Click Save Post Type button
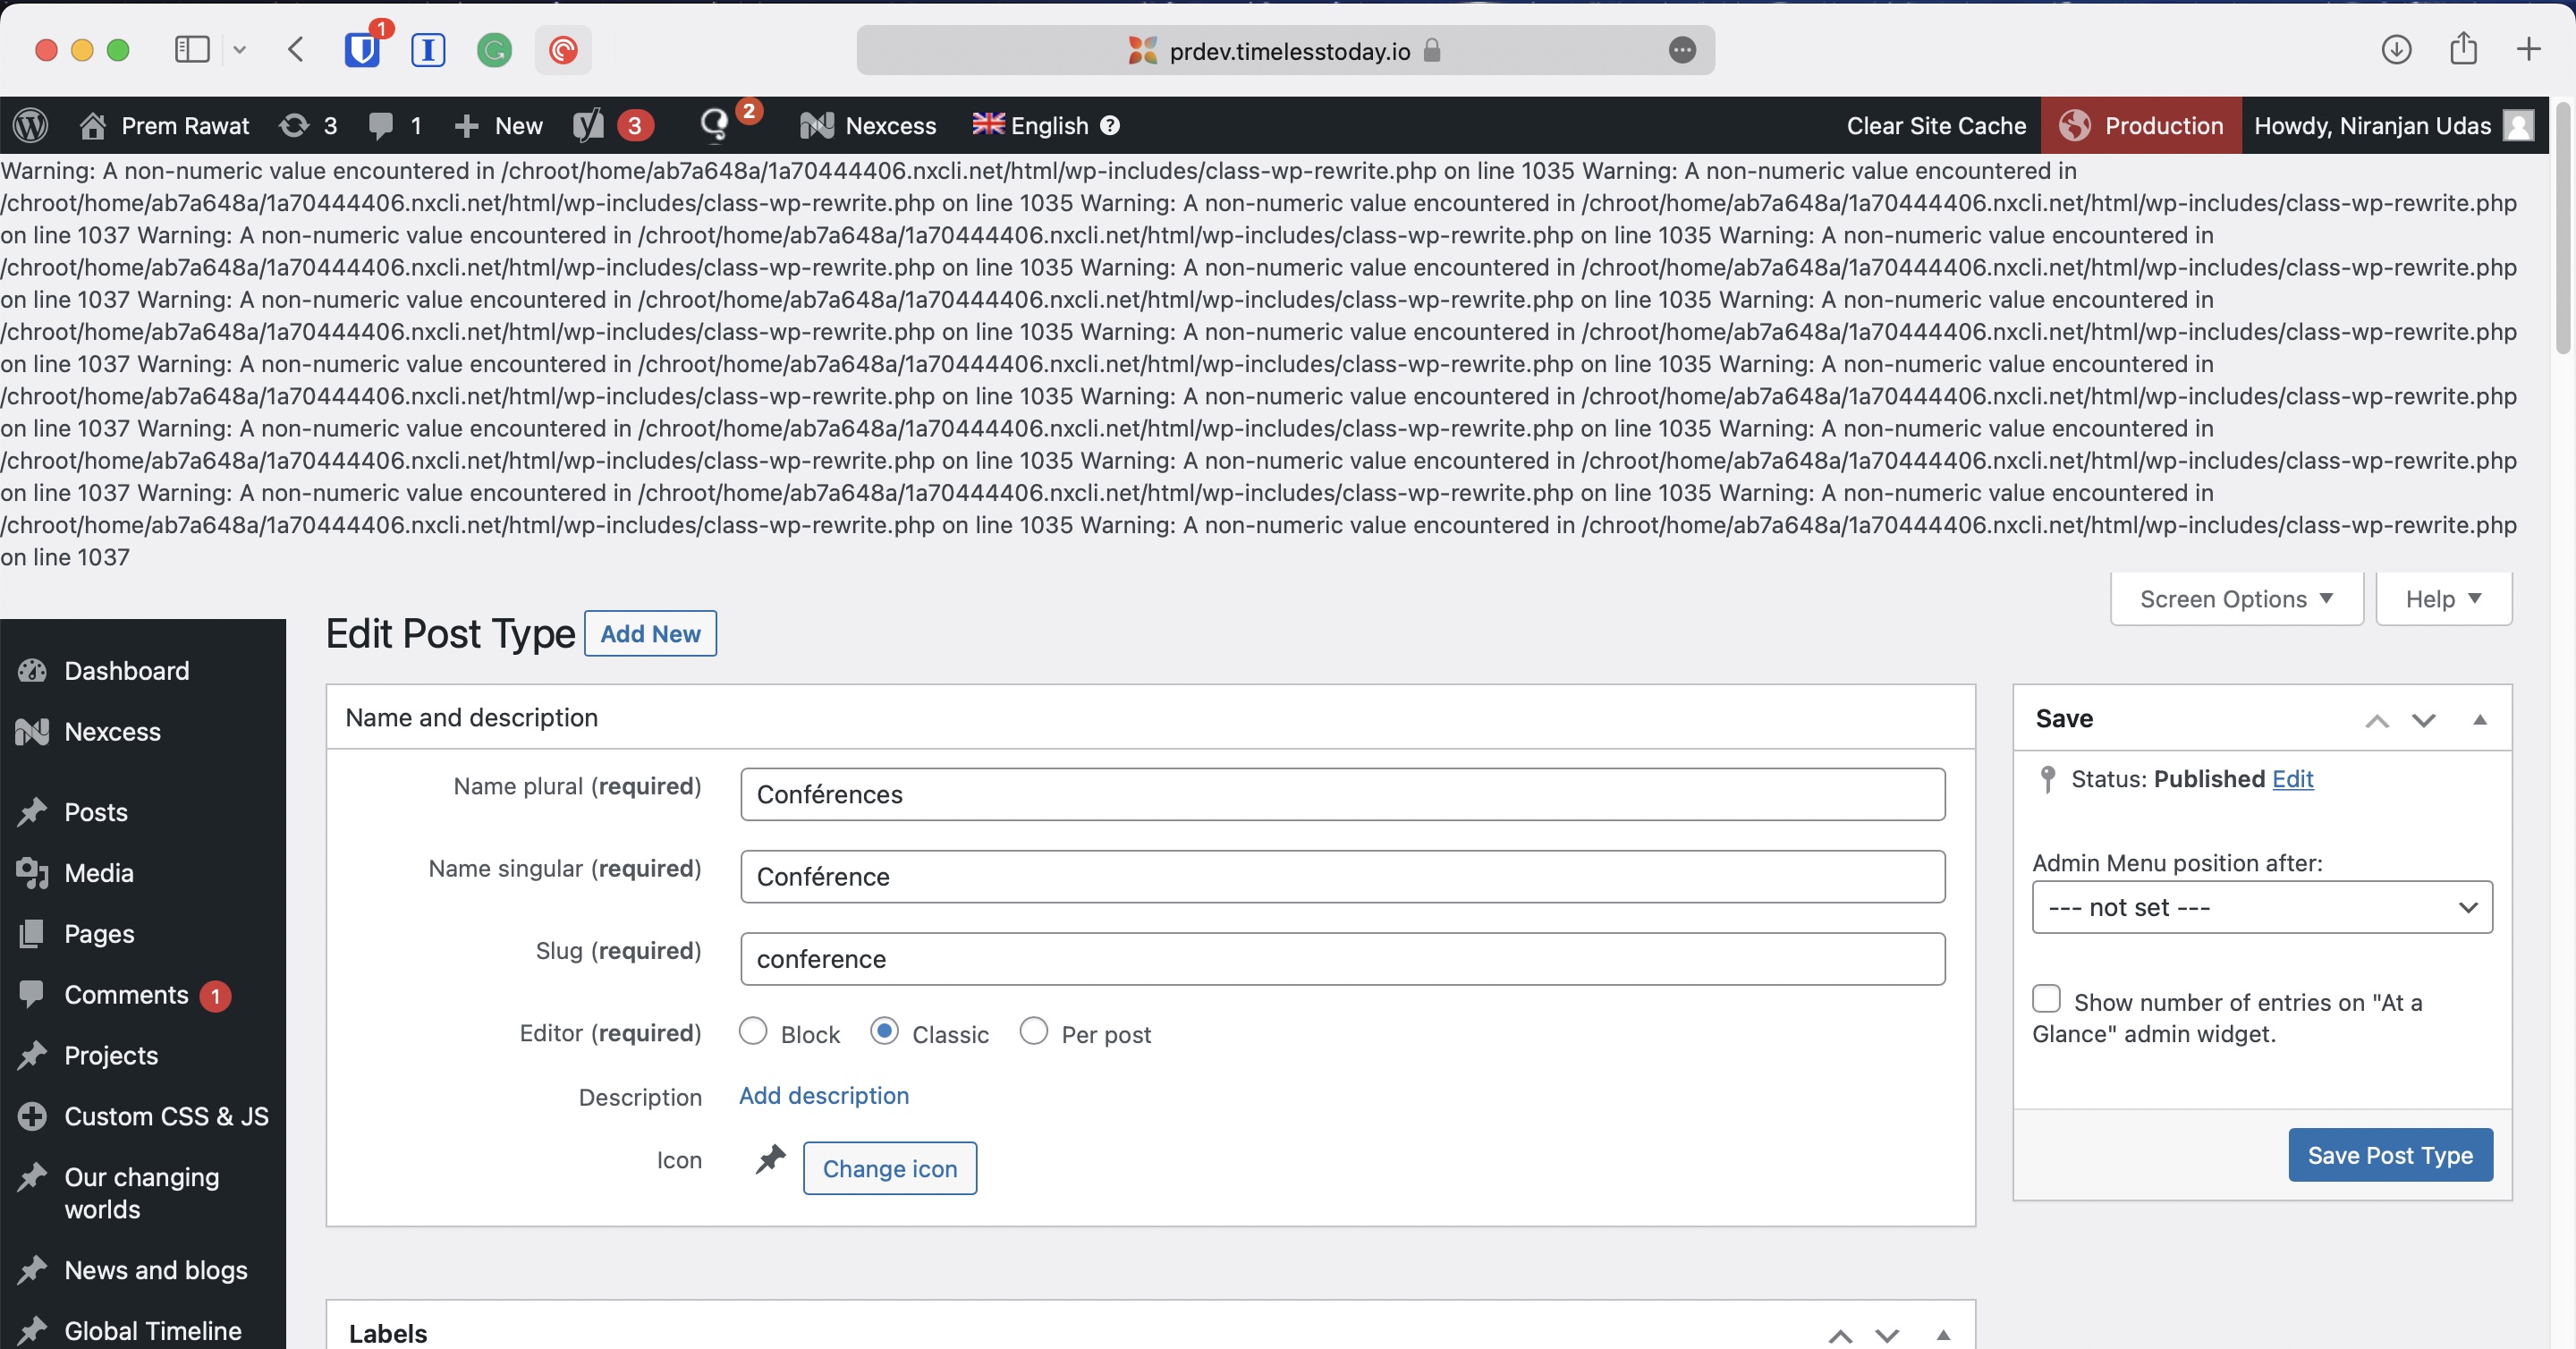2576x1349 pixels. [2390, 1155]
